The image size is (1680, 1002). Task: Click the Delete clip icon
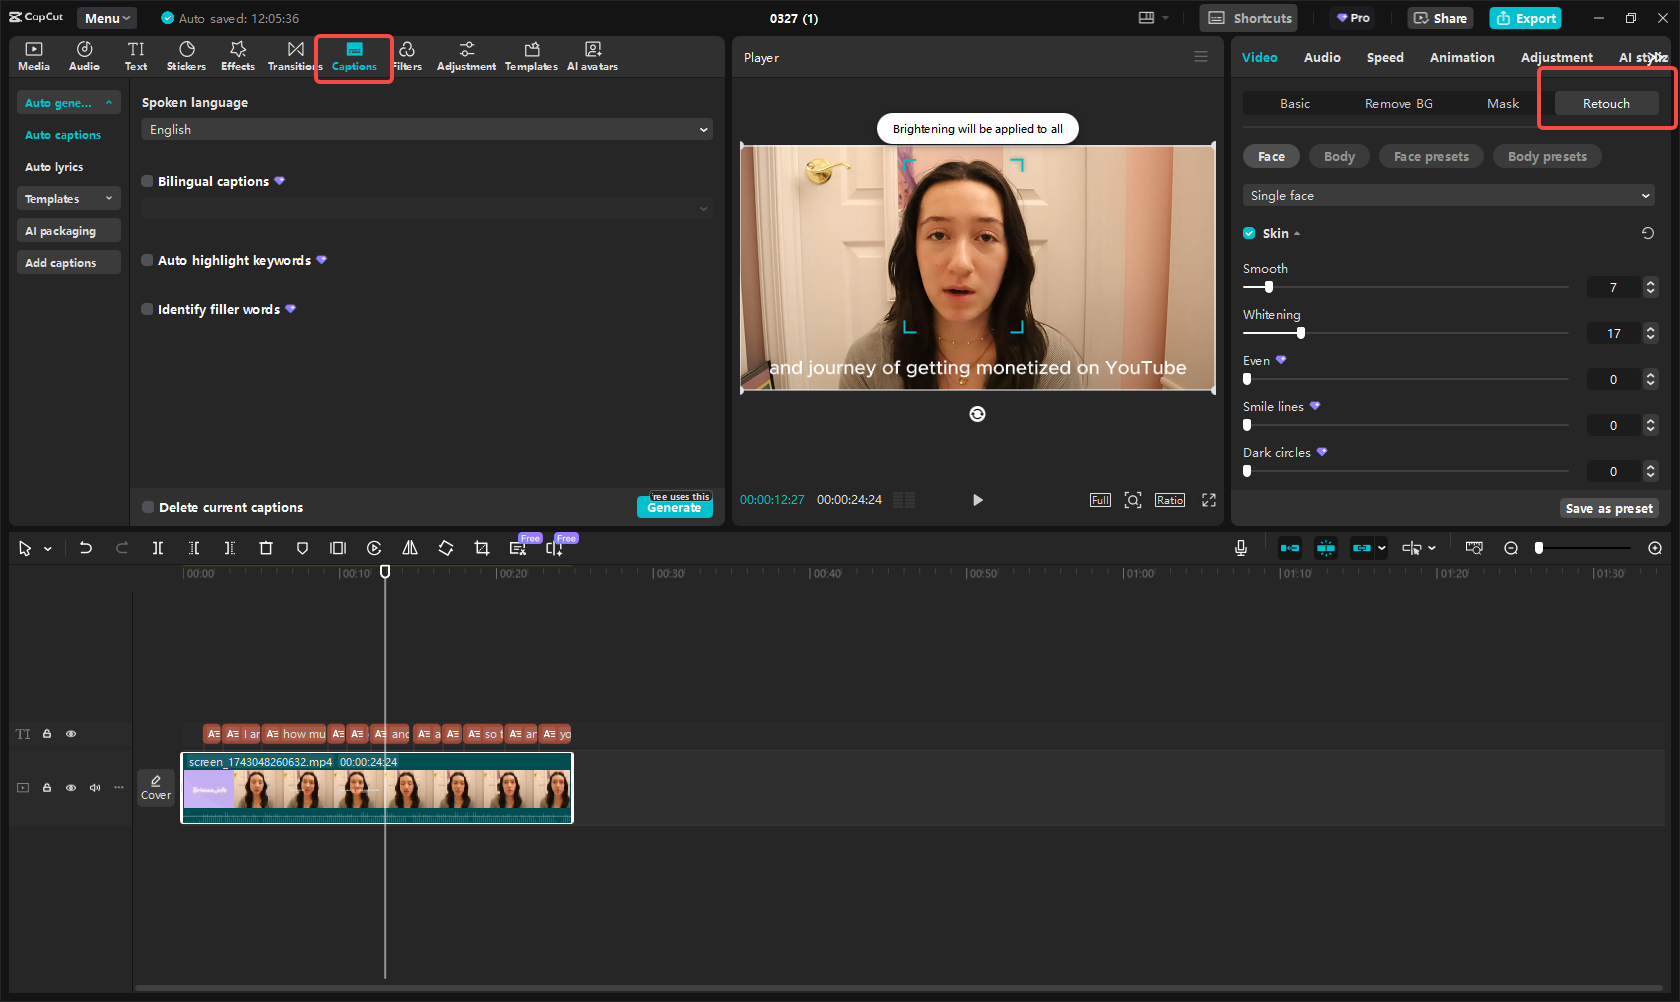(266, 548)
